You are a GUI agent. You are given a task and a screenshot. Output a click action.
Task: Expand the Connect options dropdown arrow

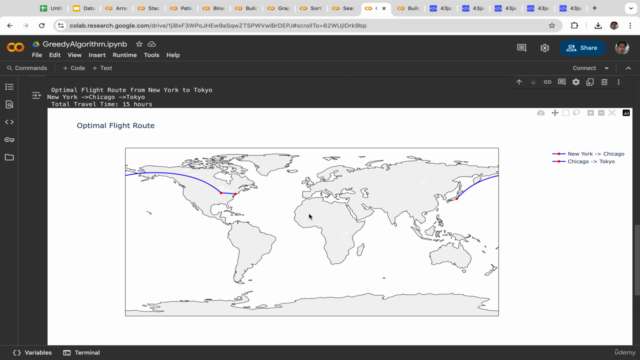point(607,68)
